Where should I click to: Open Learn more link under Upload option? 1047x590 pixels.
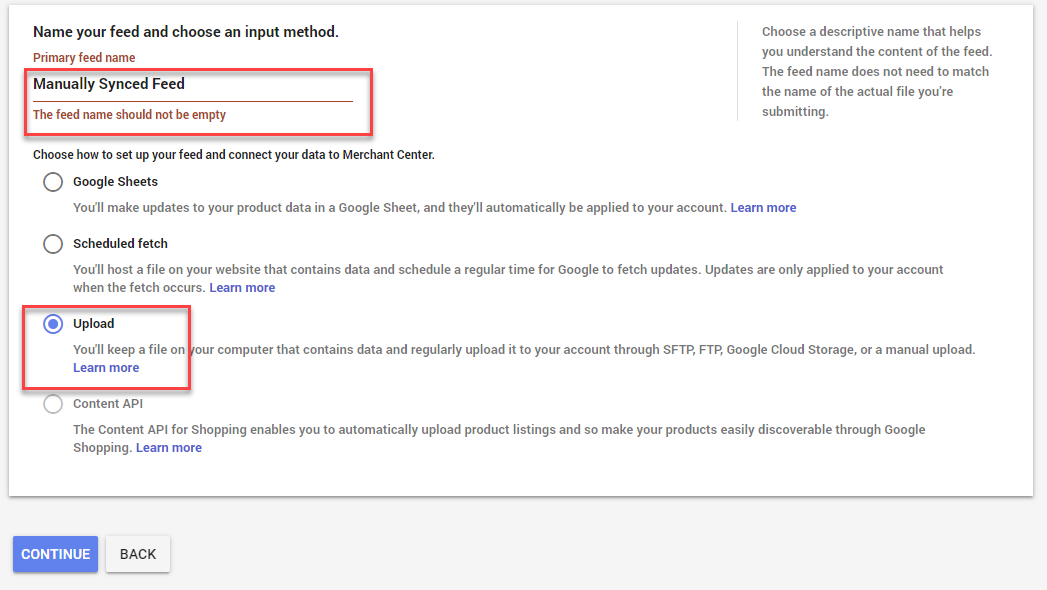106,368
